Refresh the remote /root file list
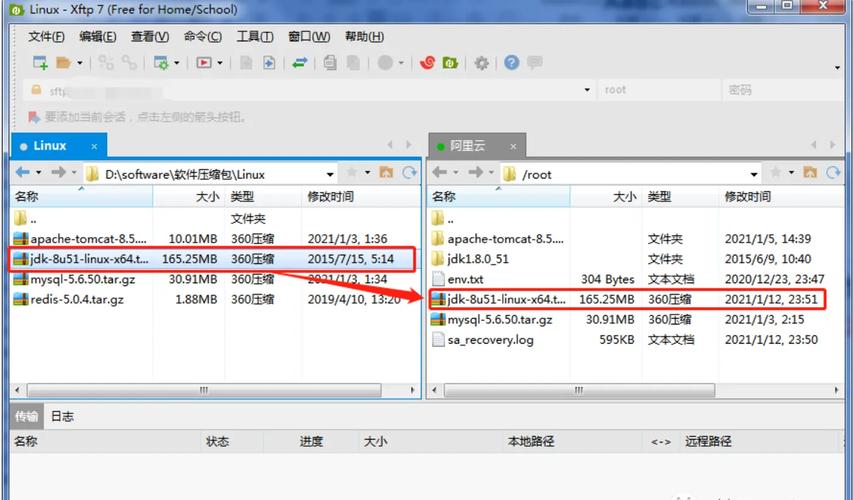 click(833, 172)
